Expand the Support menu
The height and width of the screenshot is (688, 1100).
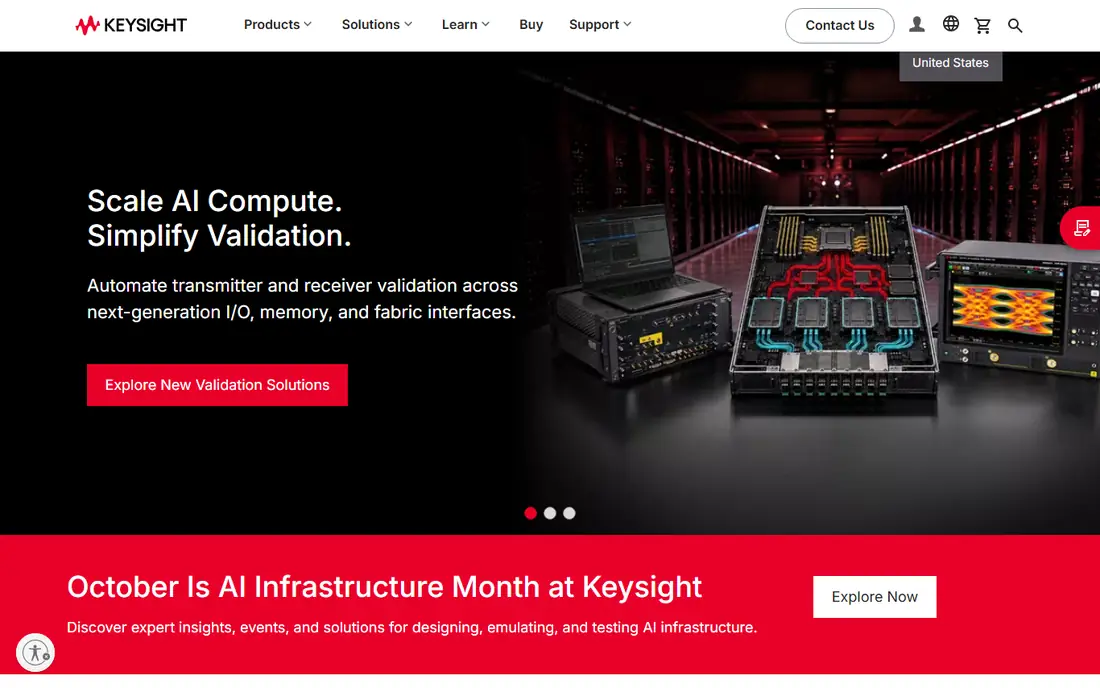pyautogui.click(x=600, y=25)
